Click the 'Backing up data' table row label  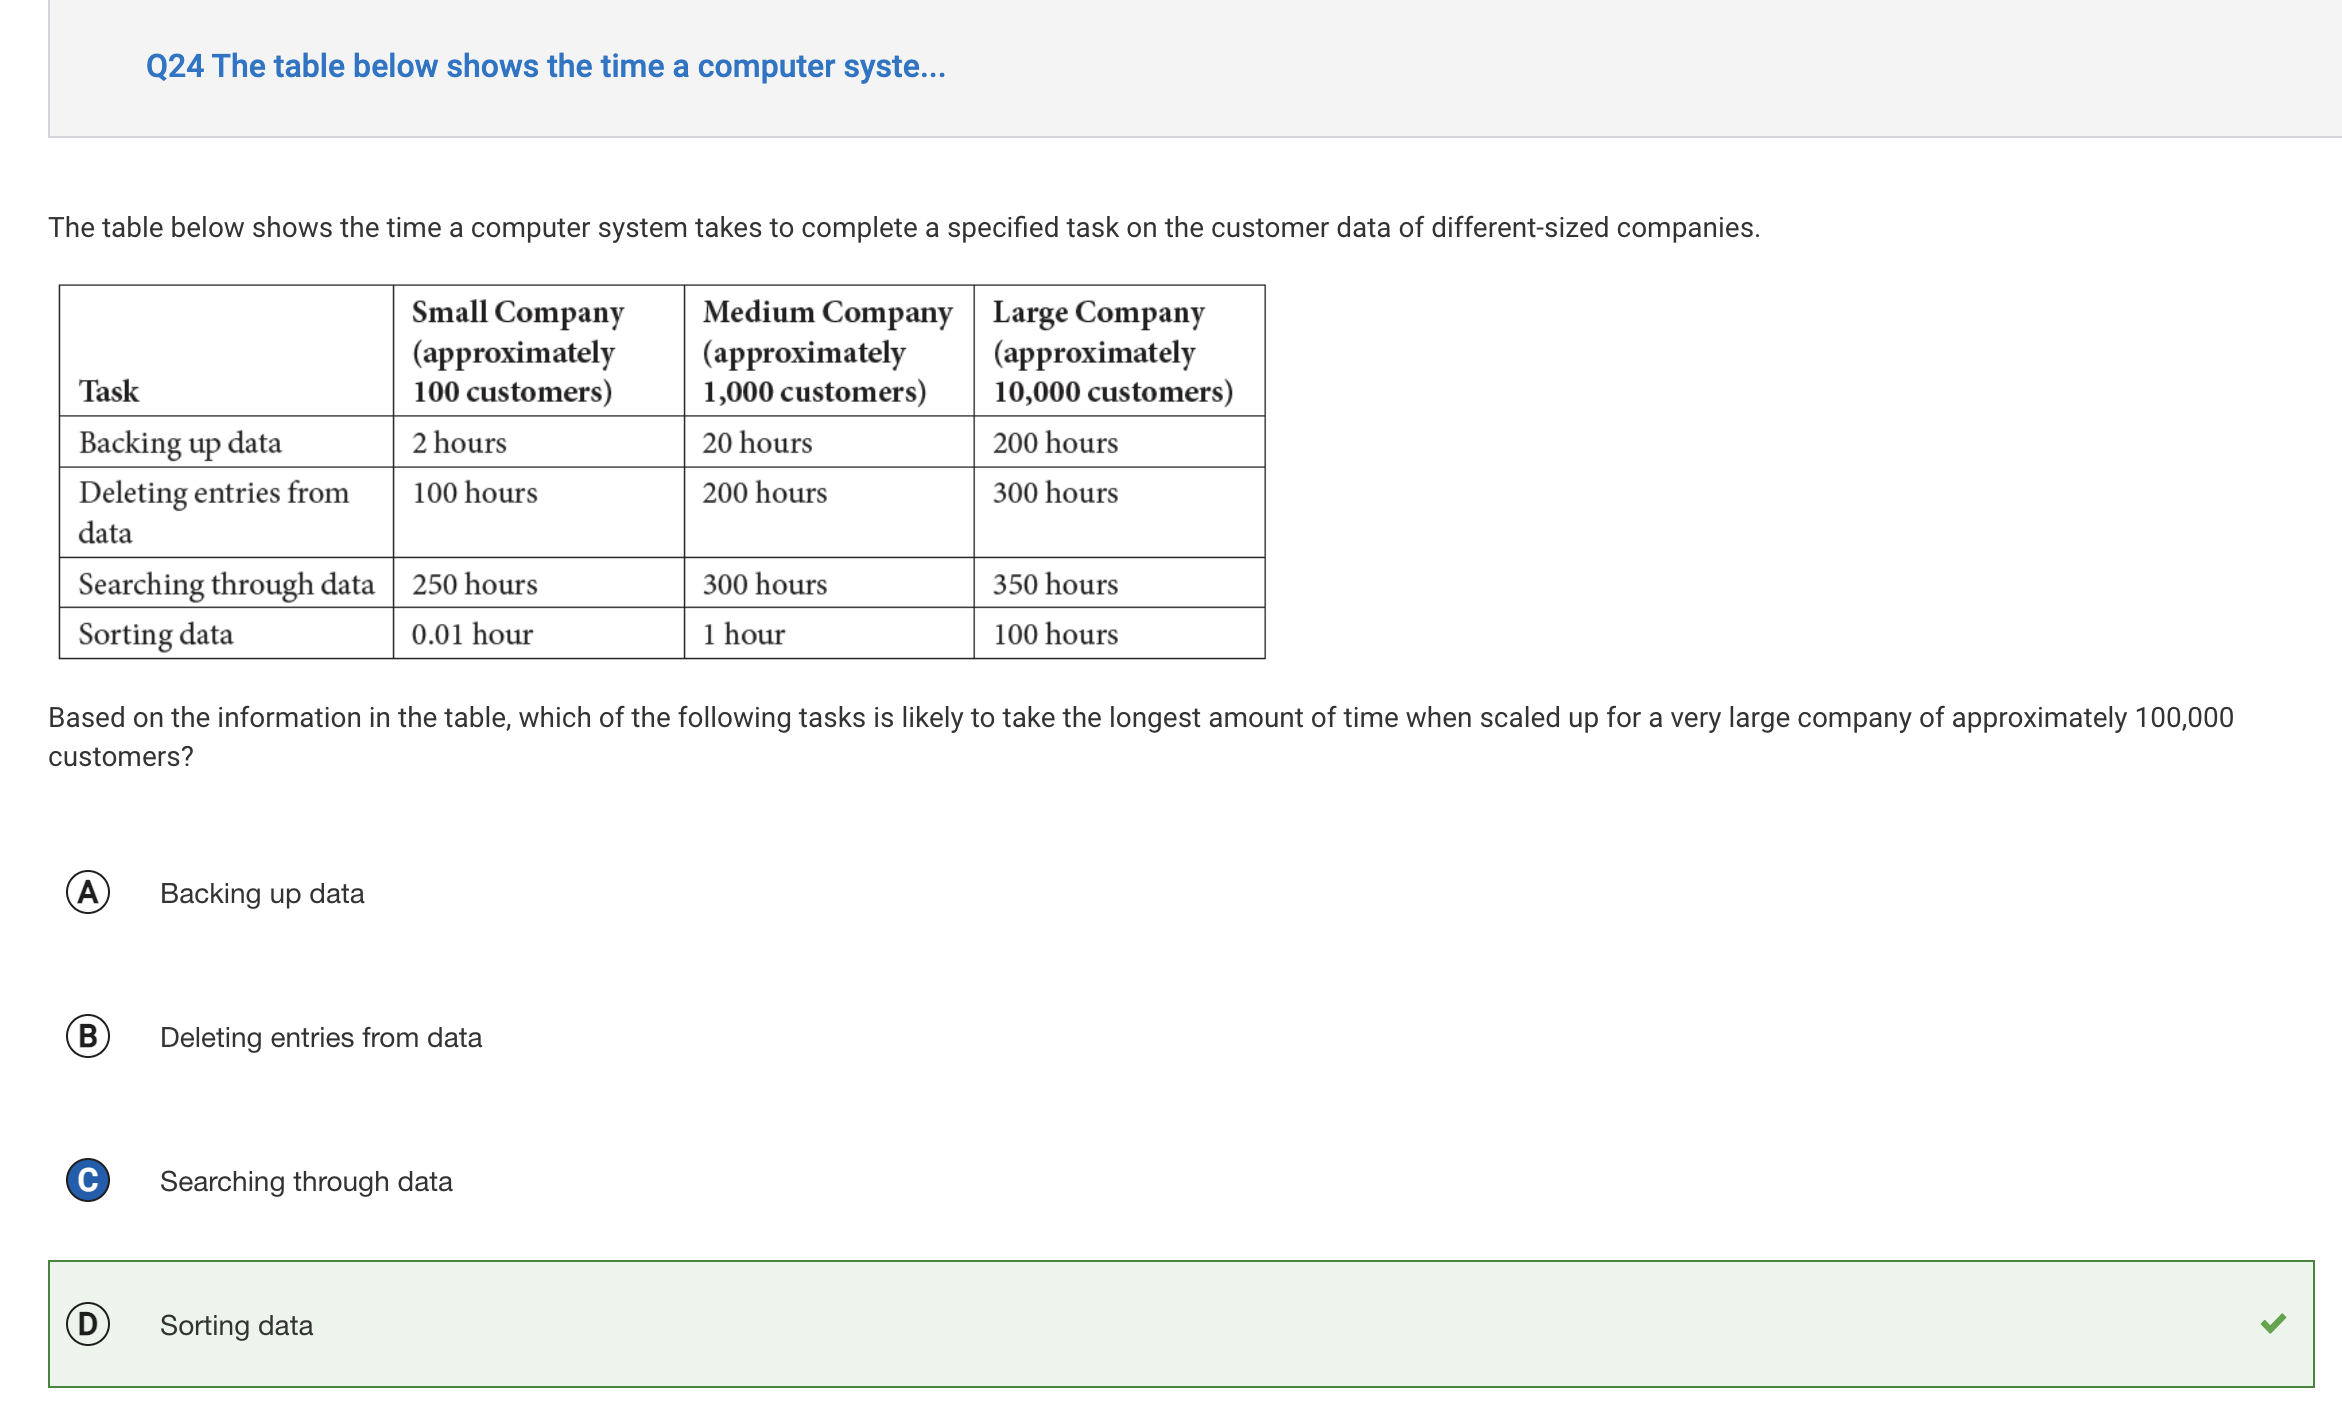click(226, 442)
